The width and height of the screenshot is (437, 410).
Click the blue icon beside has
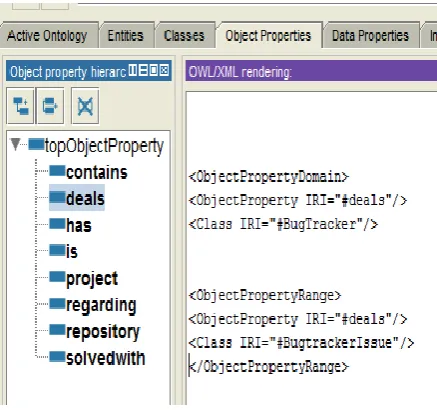coord(57,224)
